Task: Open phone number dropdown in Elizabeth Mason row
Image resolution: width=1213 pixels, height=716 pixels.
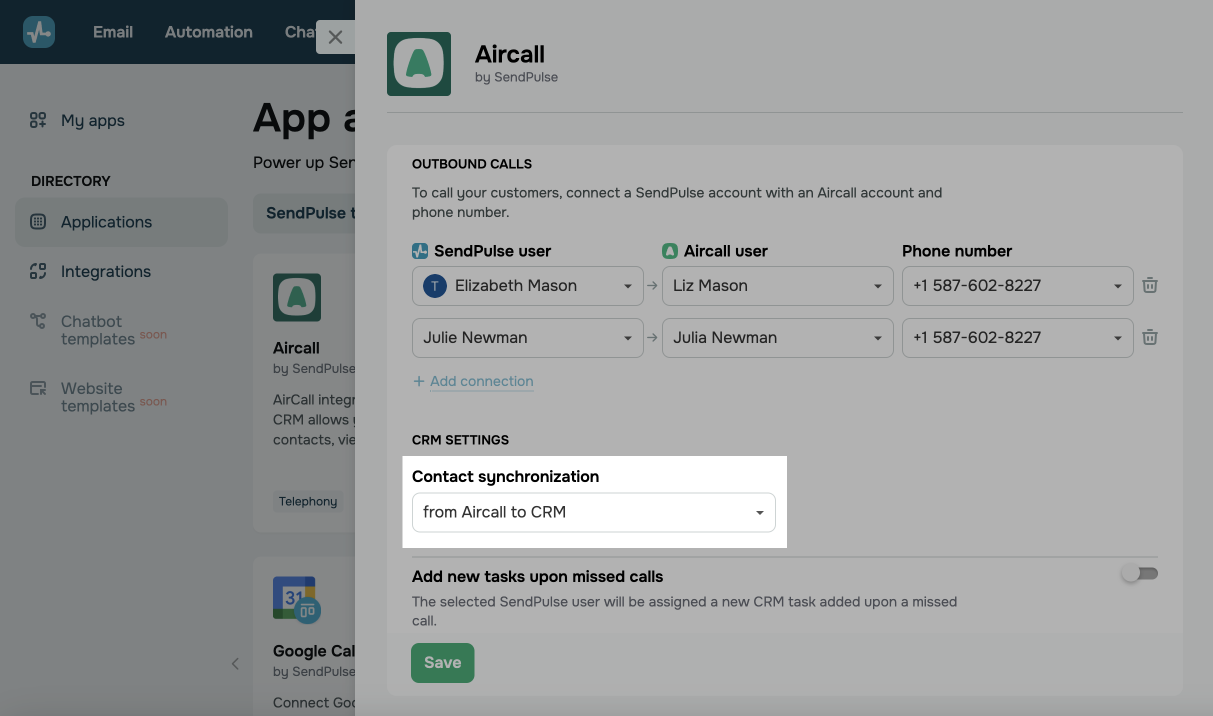Action: [x=1018, y=286]
